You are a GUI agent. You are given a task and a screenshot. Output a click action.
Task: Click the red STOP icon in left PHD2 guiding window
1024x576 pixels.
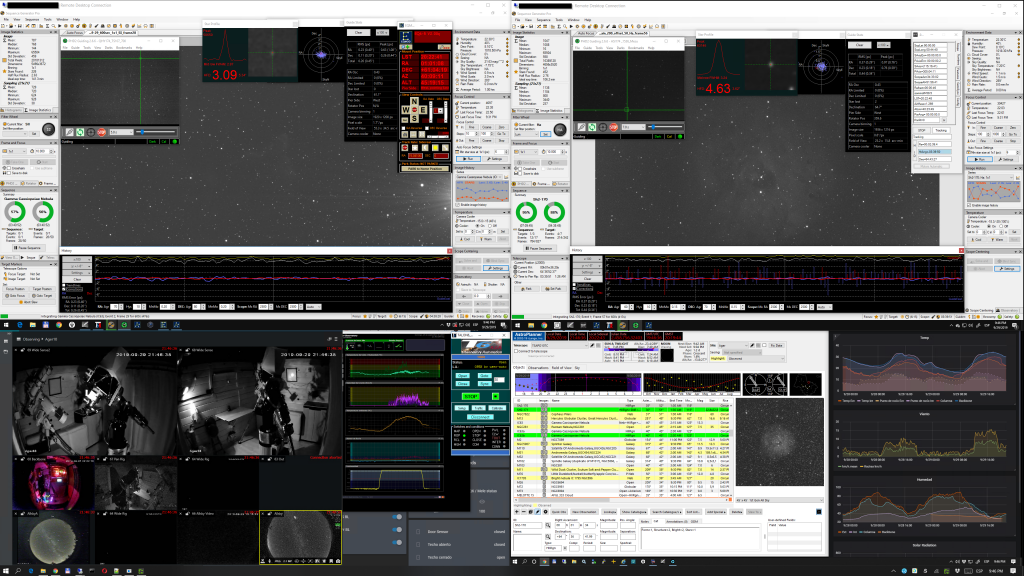(101, 131)
